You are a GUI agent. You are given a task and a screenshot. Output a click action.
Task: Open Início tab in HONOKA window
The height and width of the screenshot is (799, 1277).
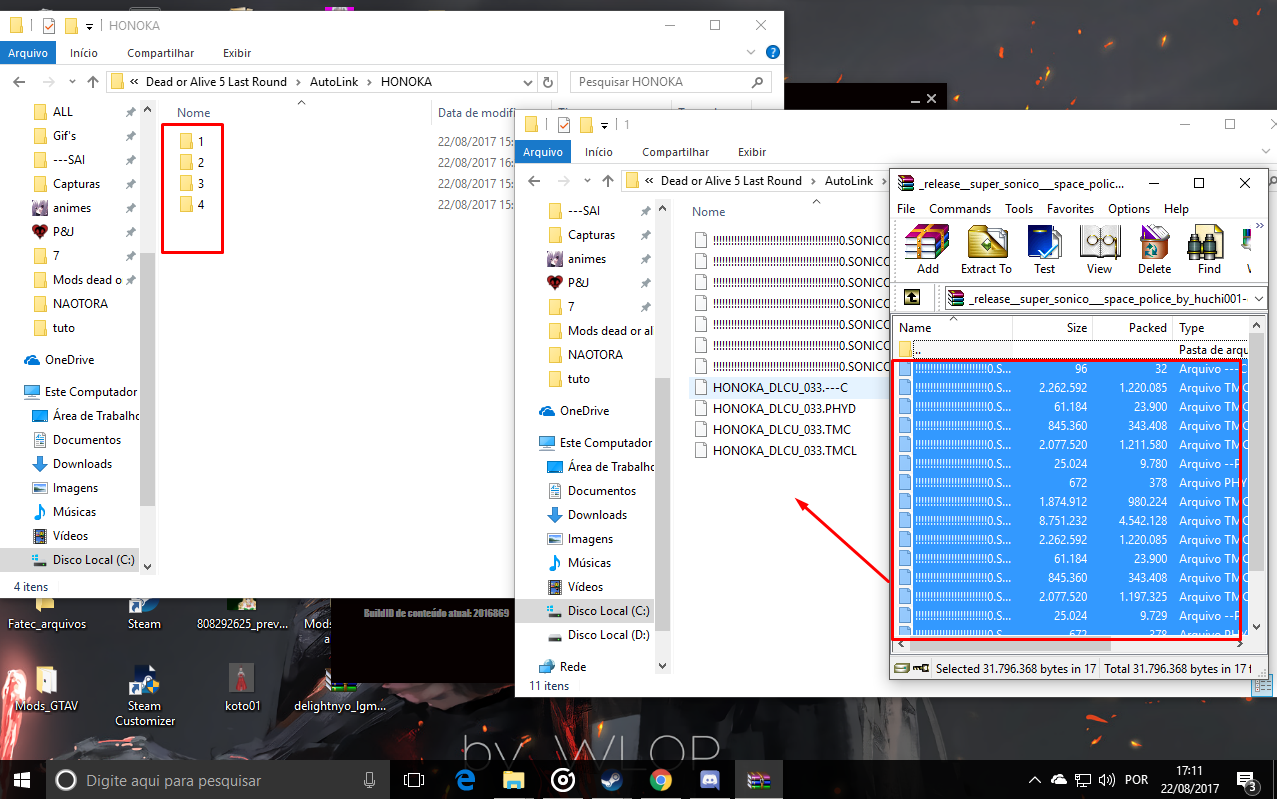[x=84, y=53]
